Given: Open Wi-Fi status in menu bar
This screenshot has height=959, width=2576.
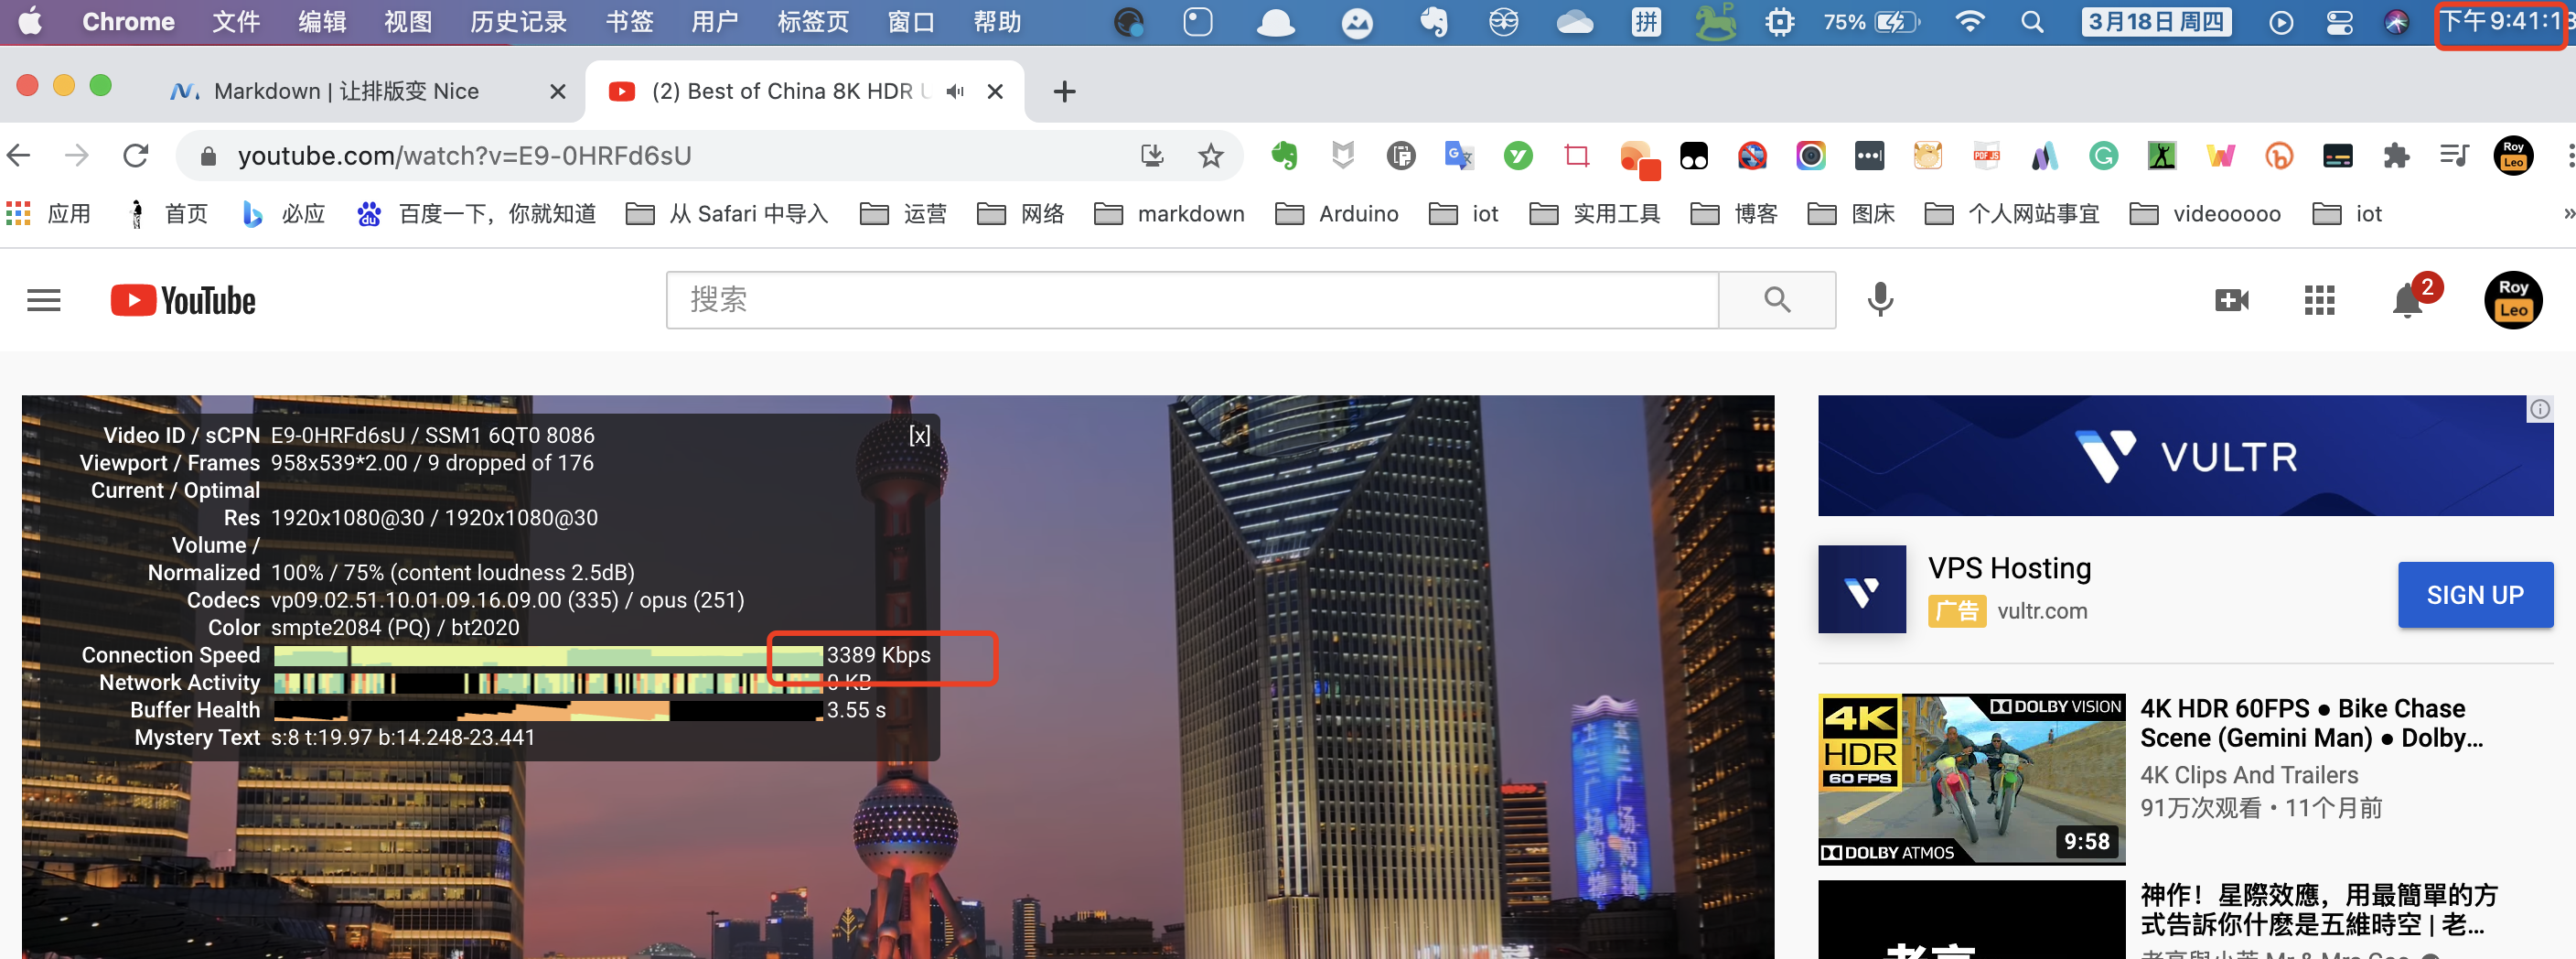Looking at the screenshot, I should pyautogui.click(x=1969, y=22).
